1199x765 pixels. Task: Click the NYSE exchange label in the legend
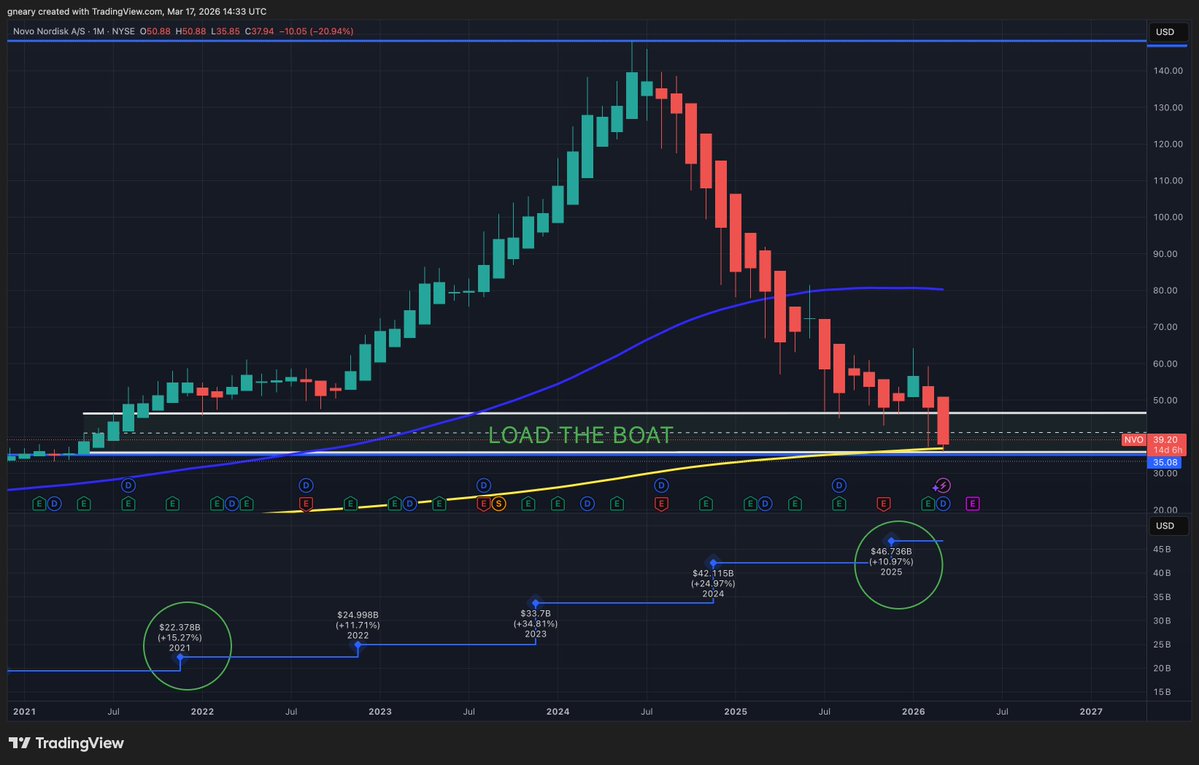click(123, 31)
